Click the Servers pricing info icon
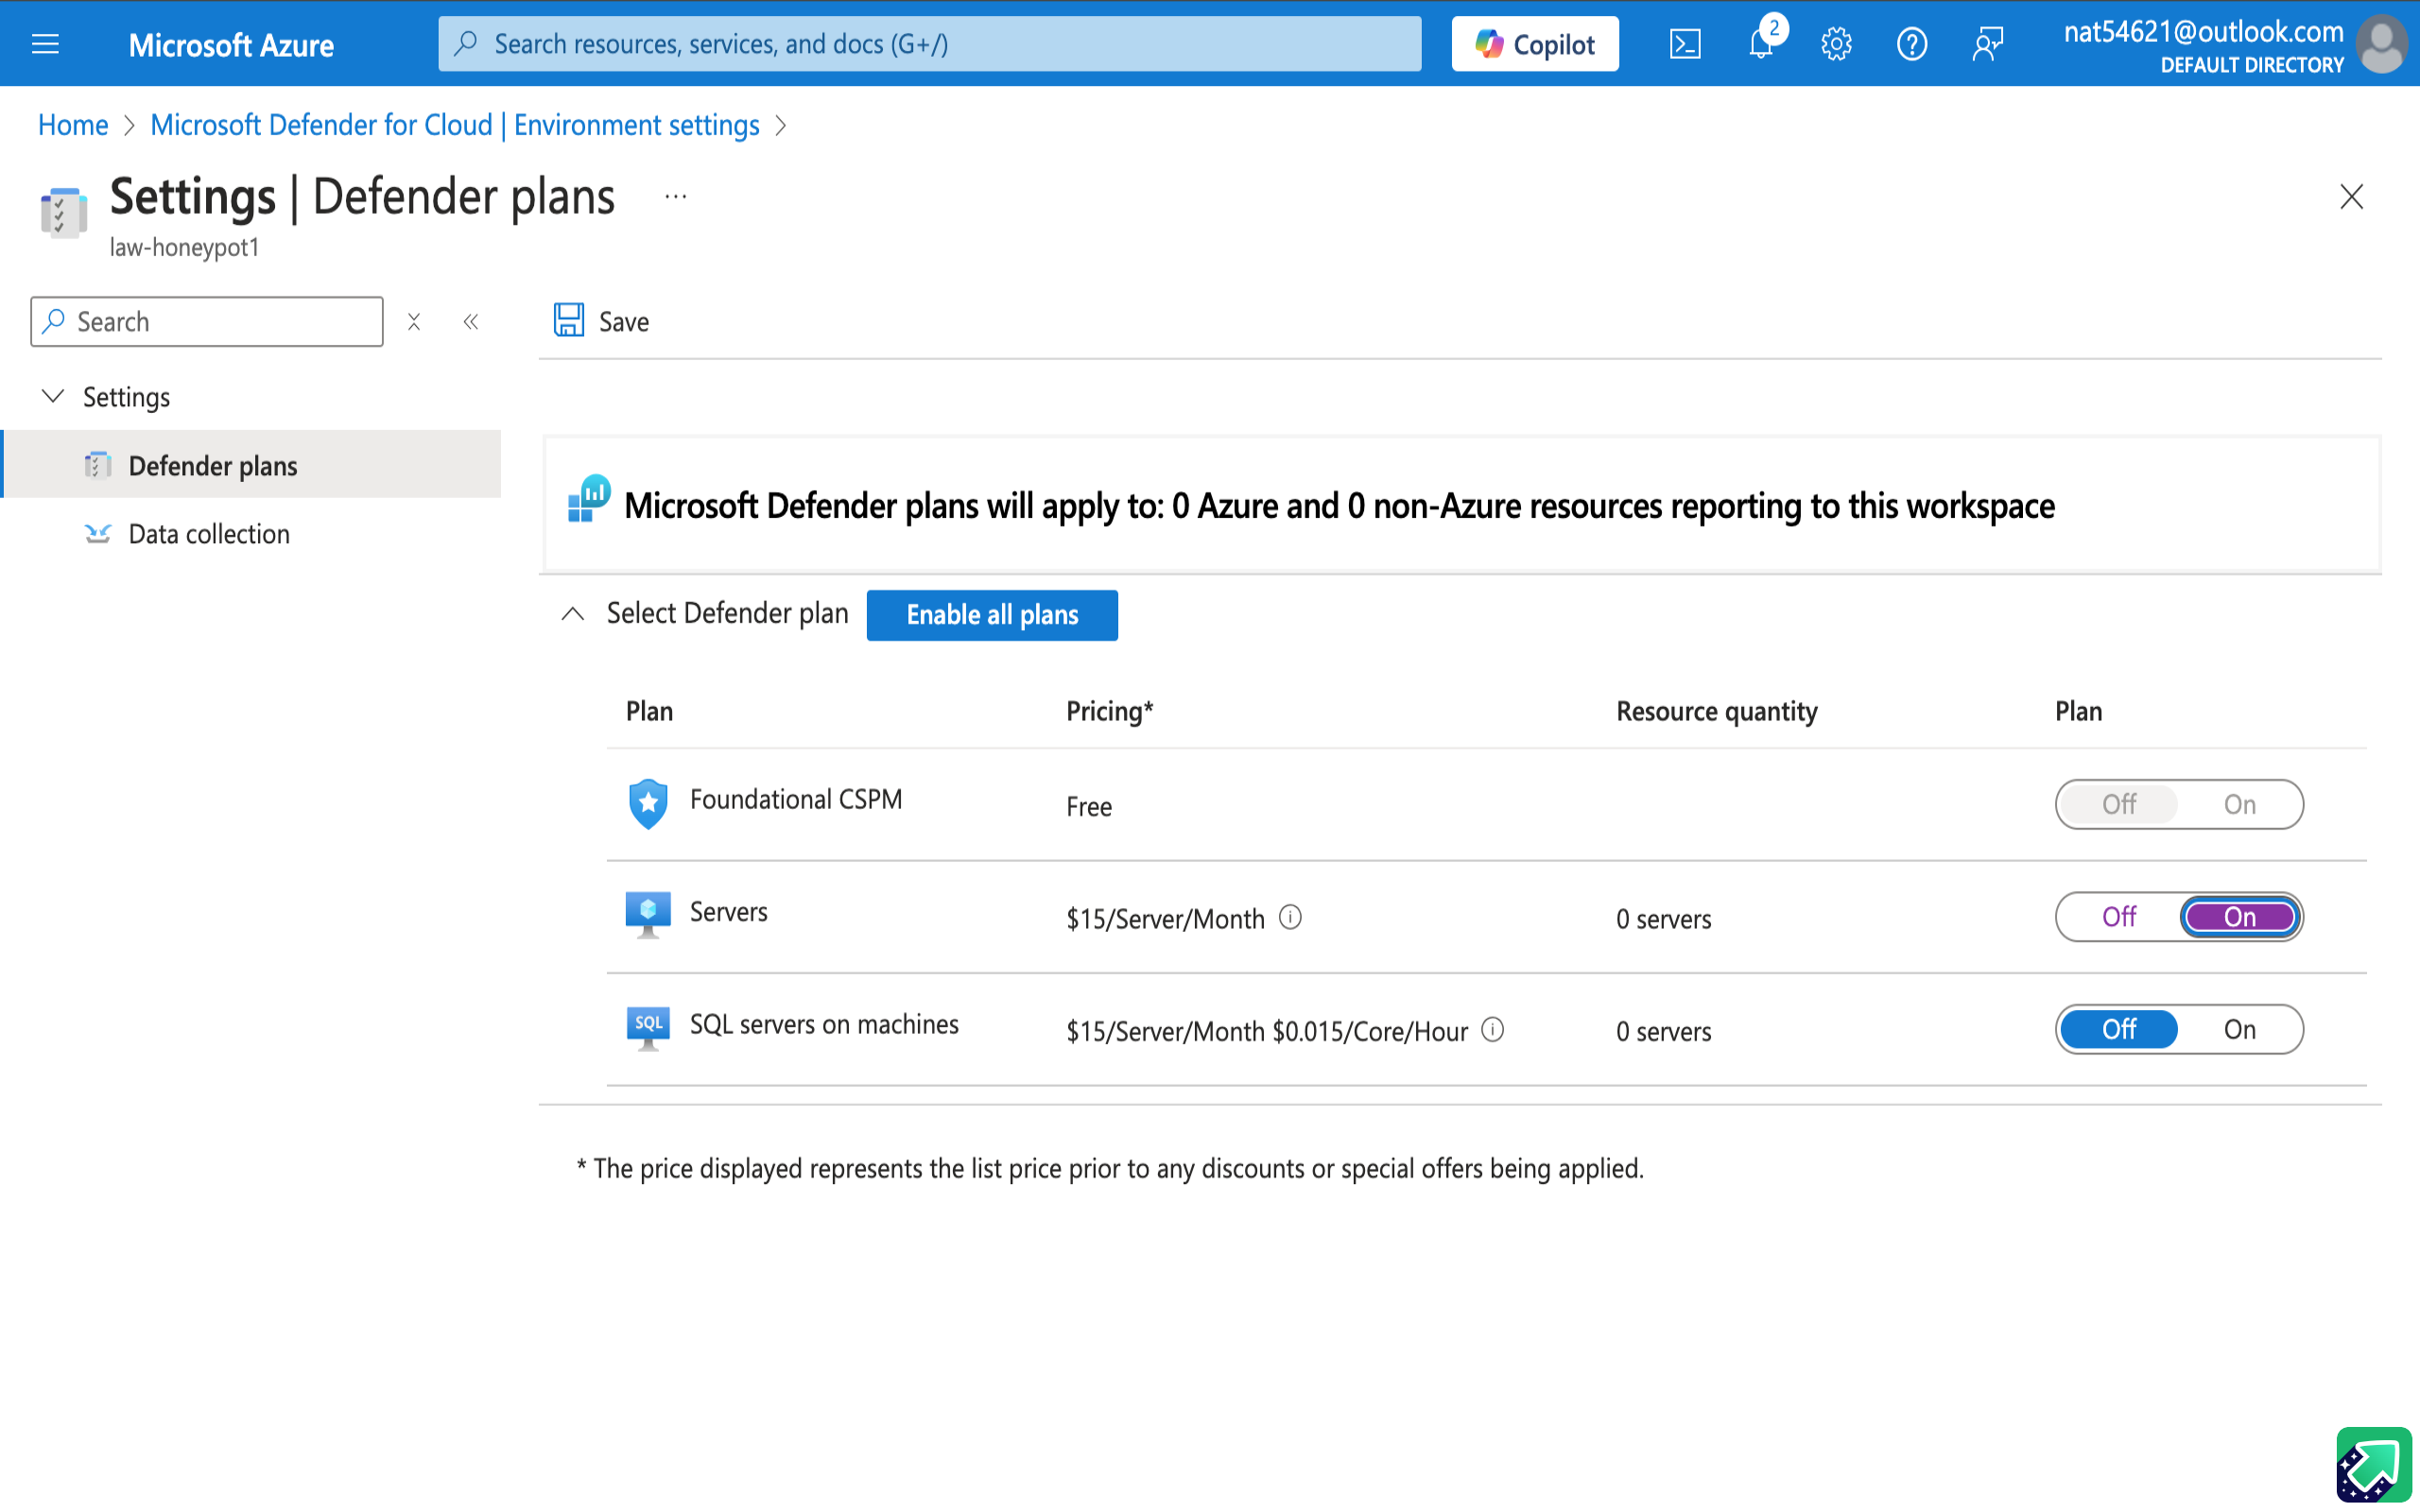Screen dimensions: 2420x1512 tap(1291, 917)
